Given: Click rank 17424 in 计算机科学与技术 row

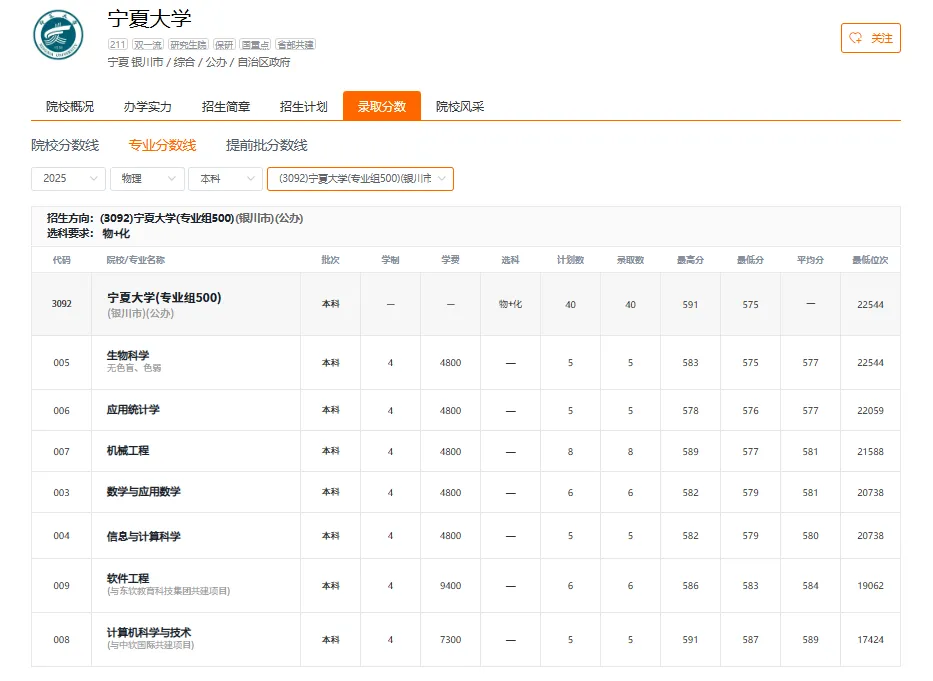Looking at the screenshot, I should coord(870,640).
